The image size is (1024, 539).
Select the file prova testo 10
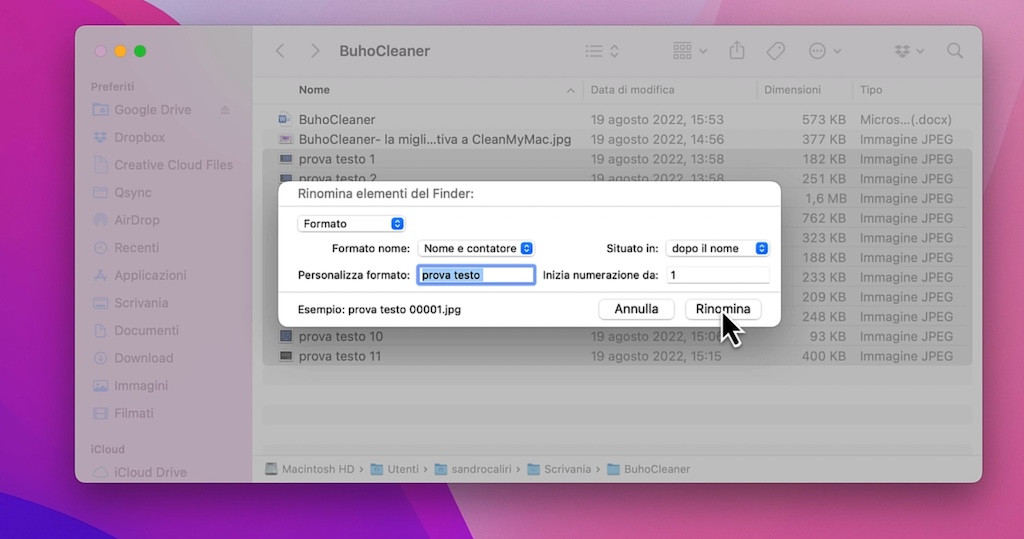click(341, 336)
